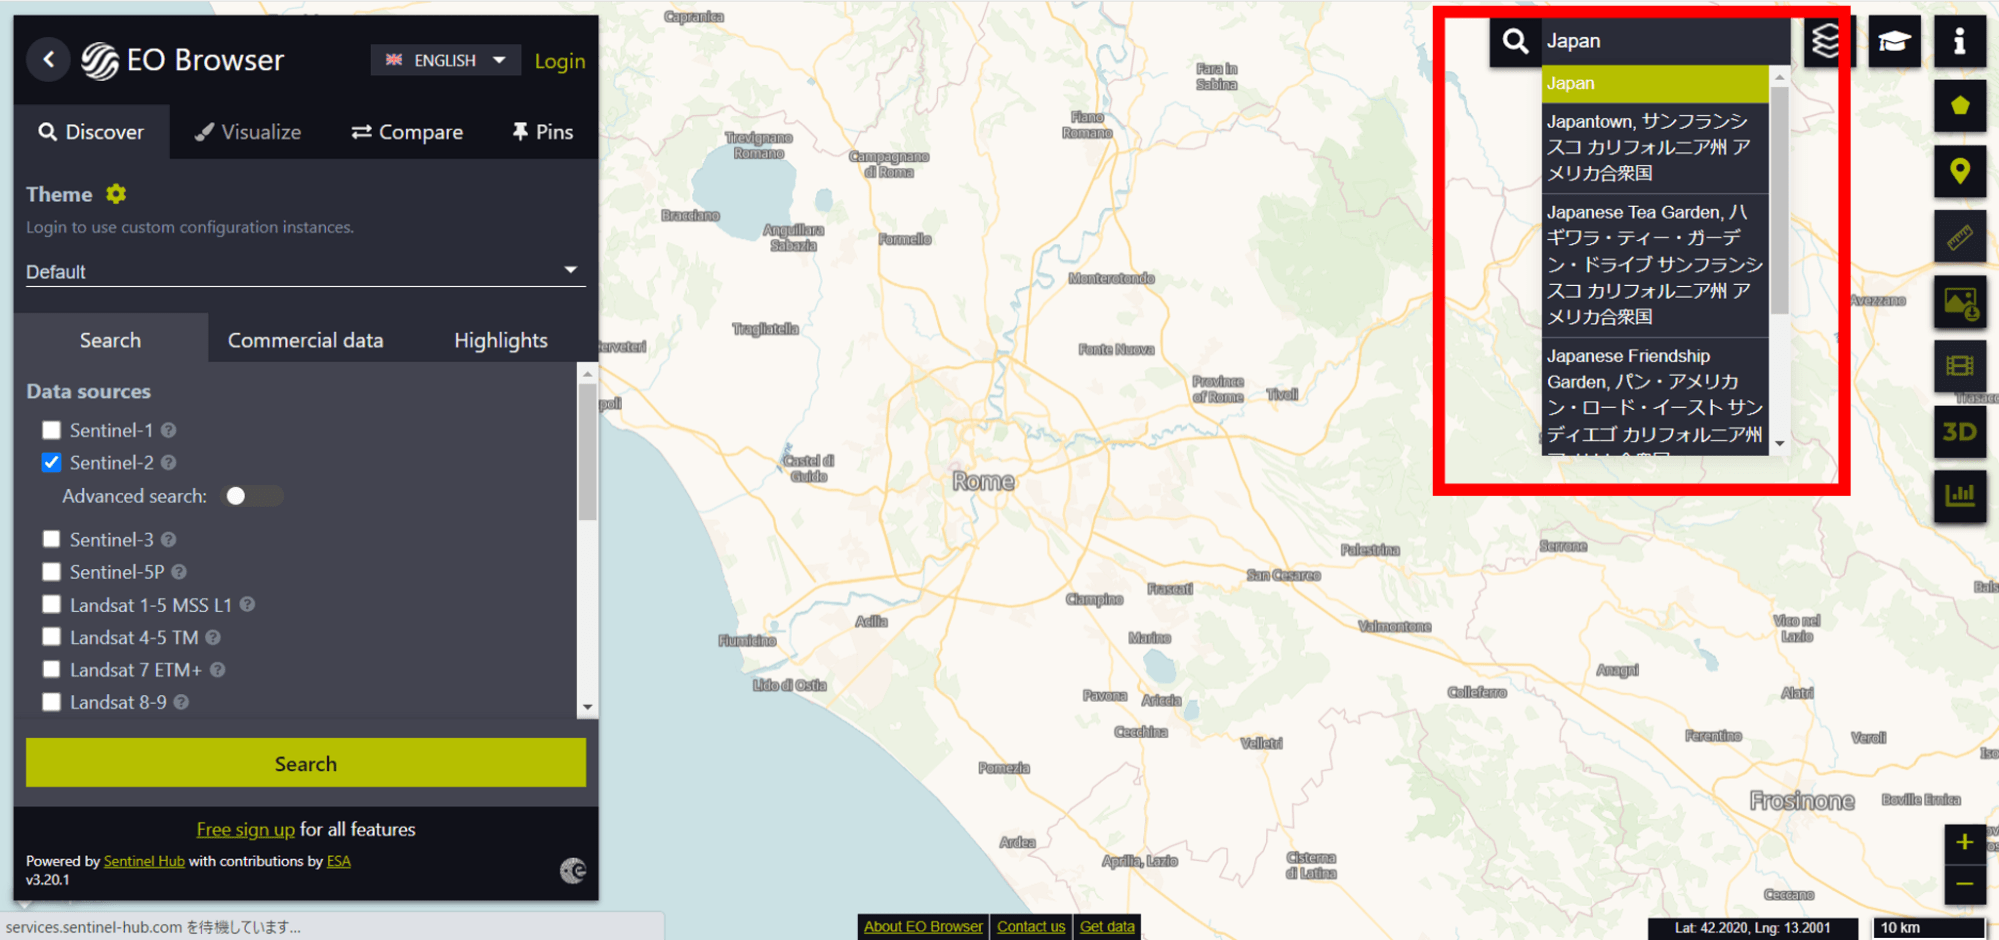1999x940 pixels.
Task: Collapse the panel with the back arrow
Action: (x=48, y=60)
